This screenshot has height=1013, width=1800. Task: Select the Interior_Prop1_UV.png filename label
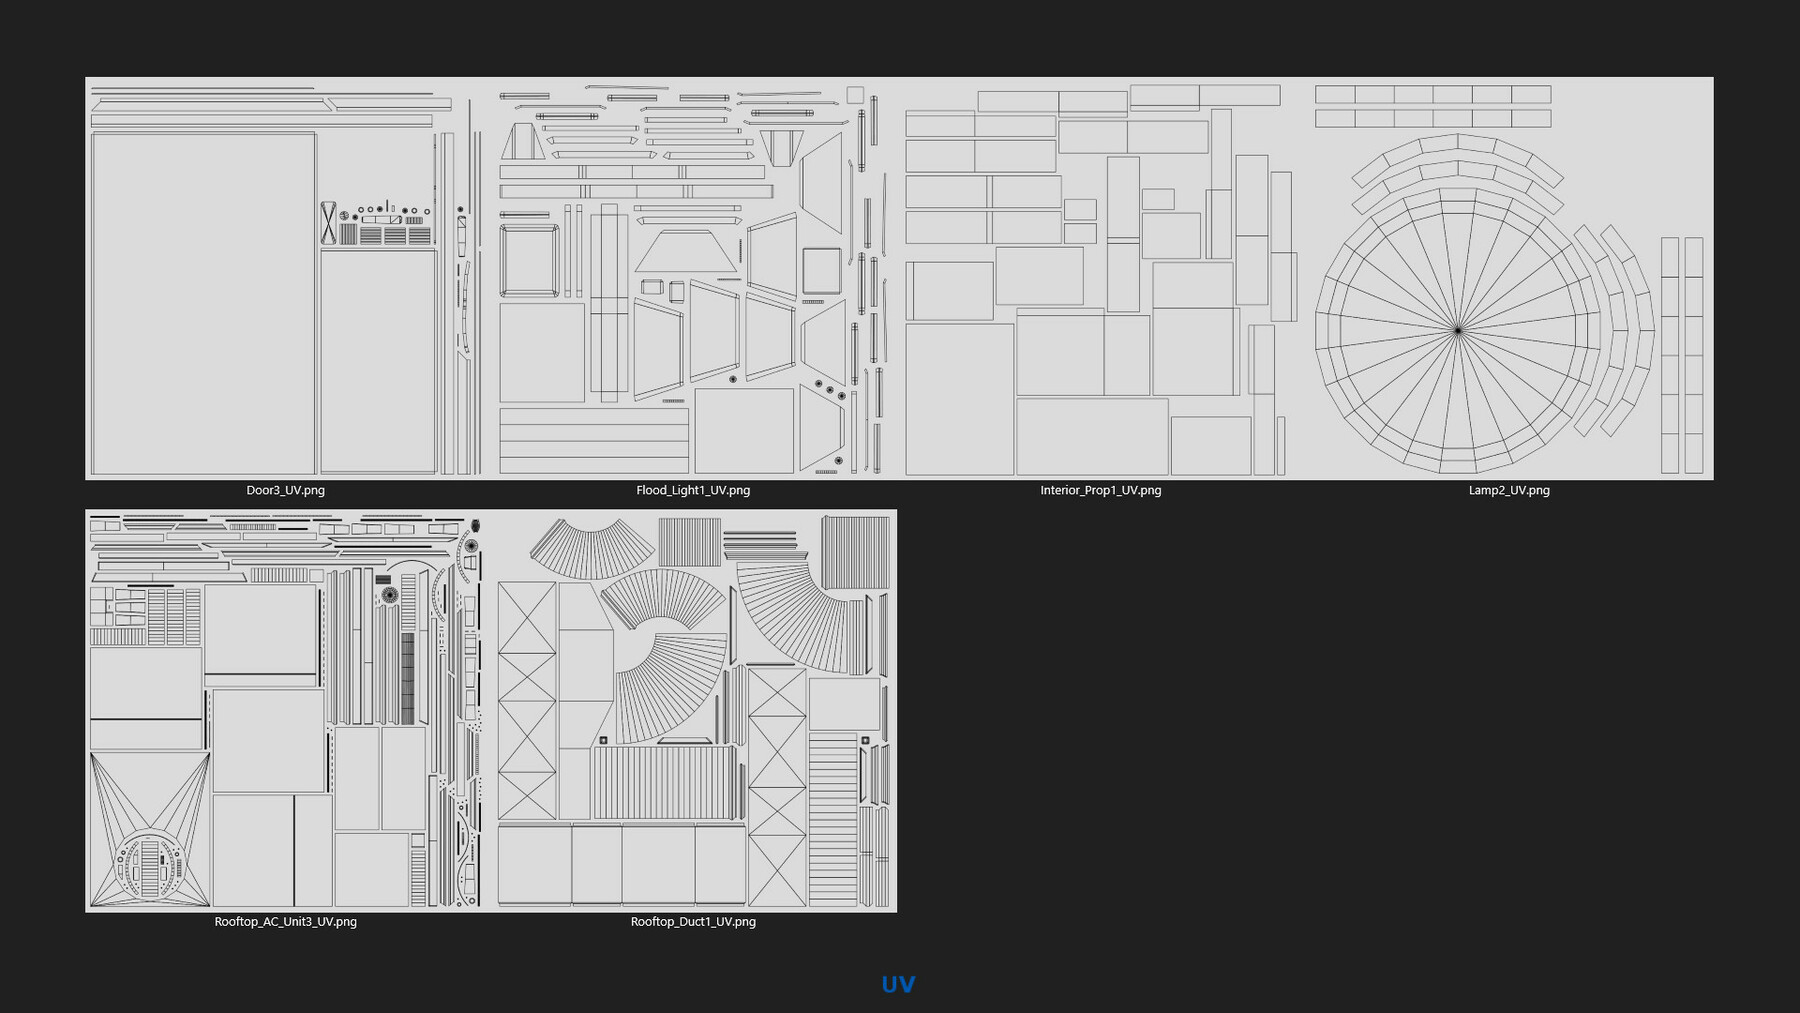[1101, 490]
